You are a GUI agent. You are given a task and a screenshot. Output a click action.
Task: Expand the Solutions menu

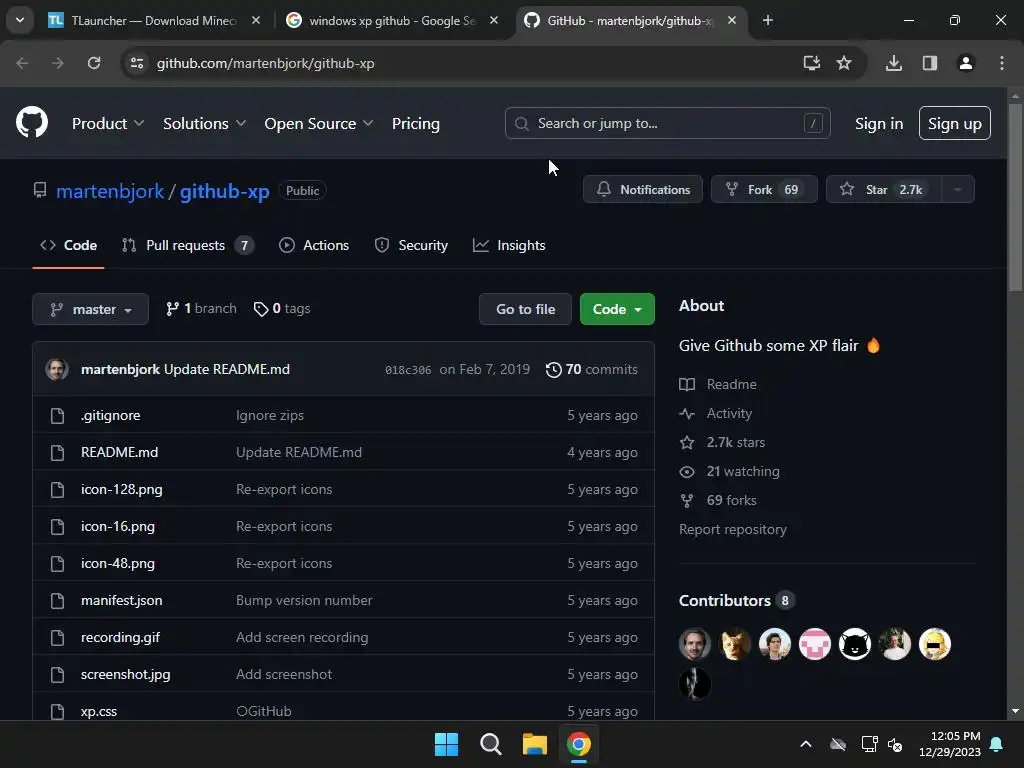point(204,123)
